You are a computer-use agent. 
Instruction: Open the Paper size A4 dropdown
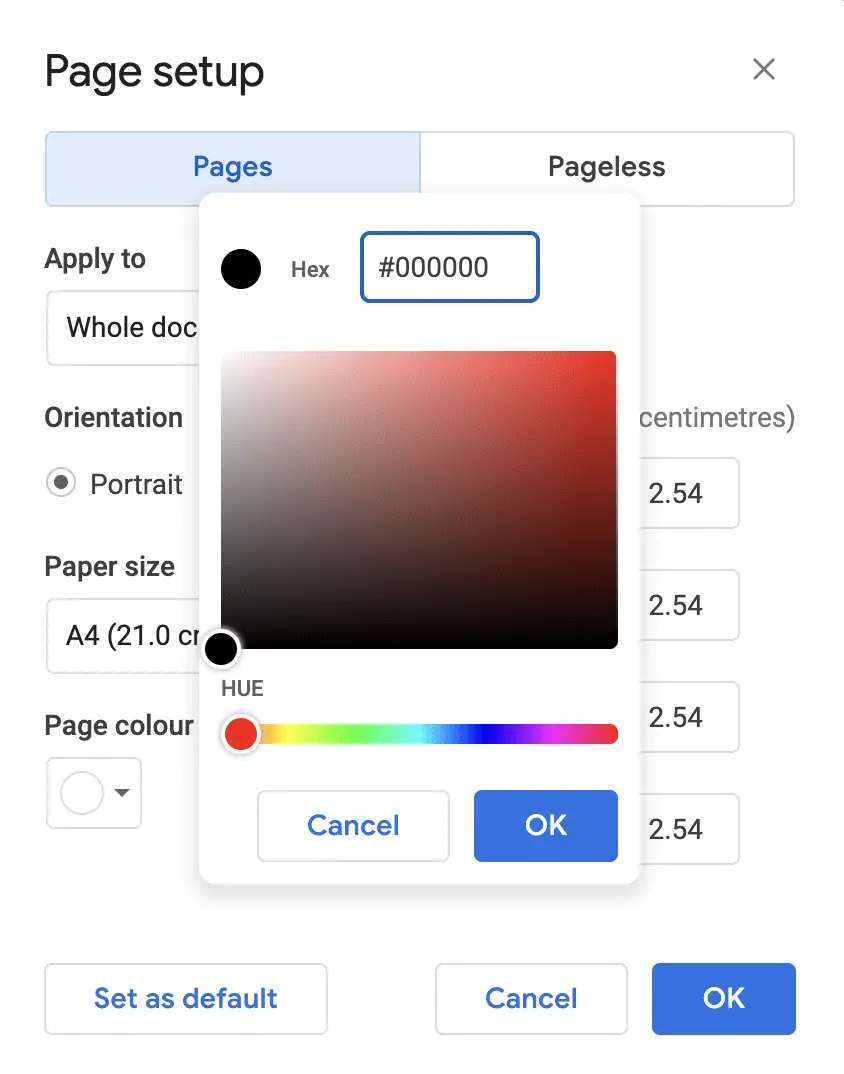[x=122, y=635]
